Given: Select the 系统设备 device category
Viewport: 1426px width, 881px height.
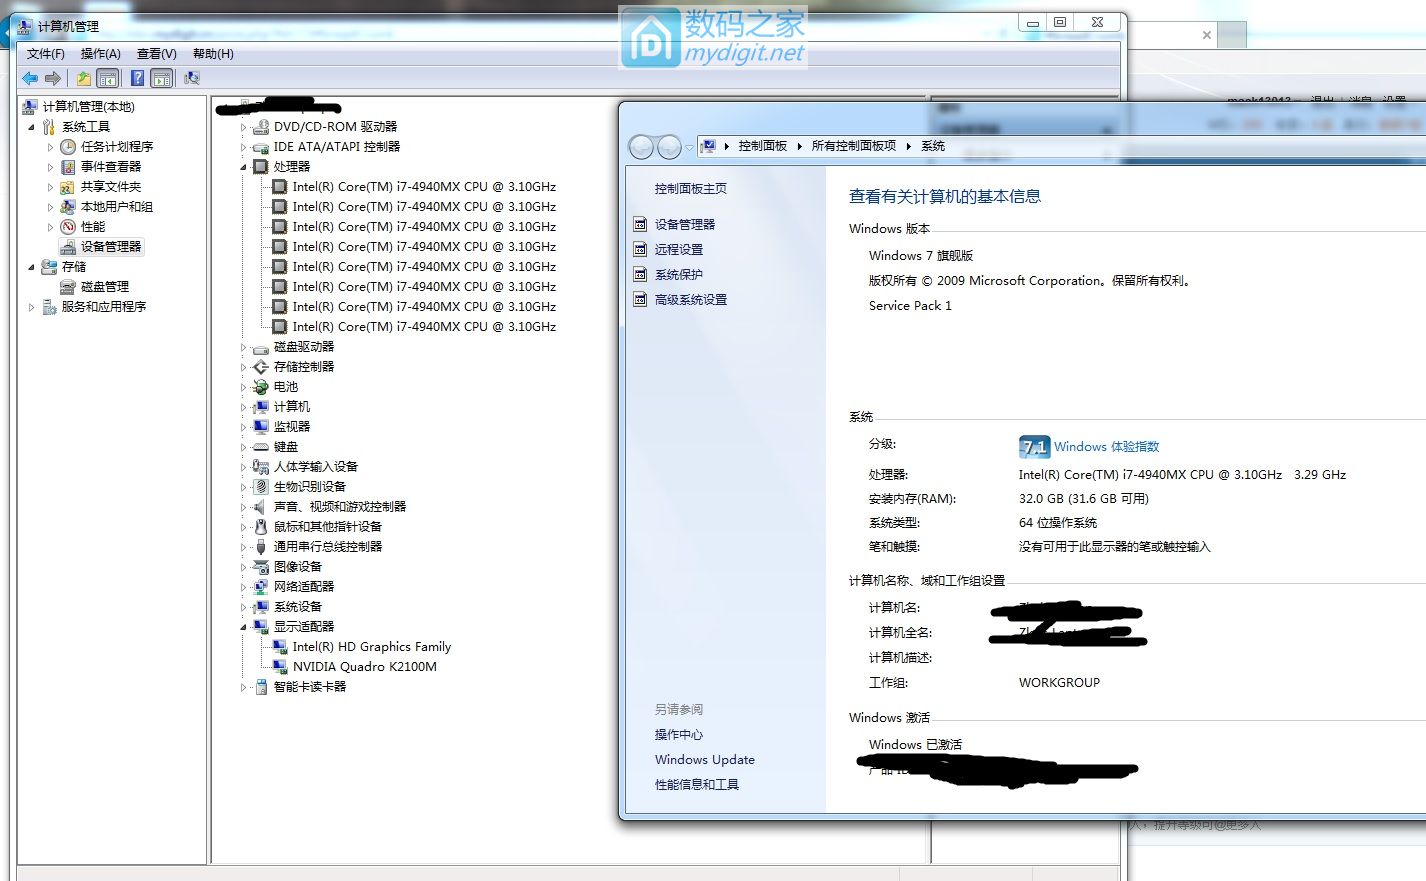Looking at the screenshot, I should coord(298,606).
